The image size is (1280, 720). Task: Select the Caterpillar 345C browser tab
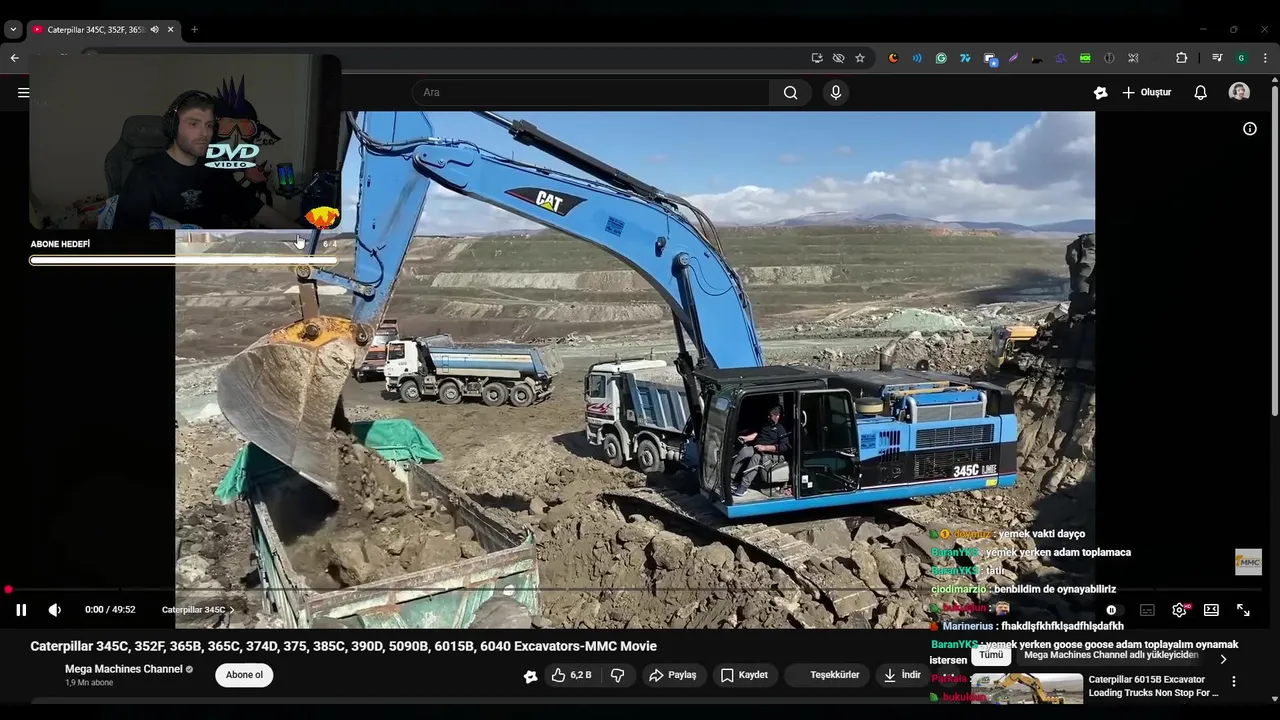point(95,30)
